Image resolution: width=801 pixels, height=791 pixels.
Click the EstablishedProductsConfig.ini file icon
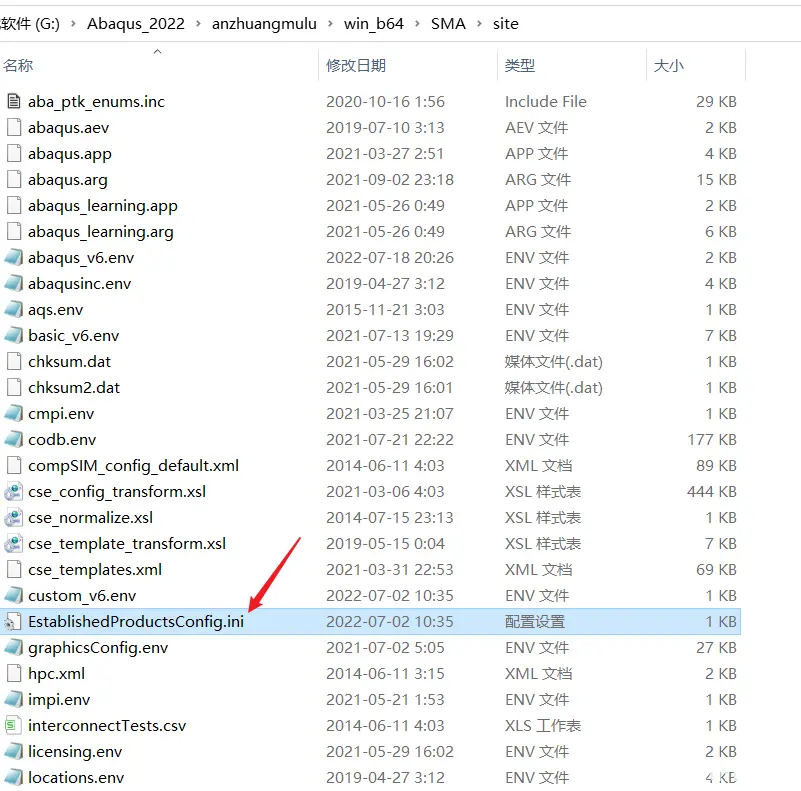pyautogui.click(x=14, y=621)
